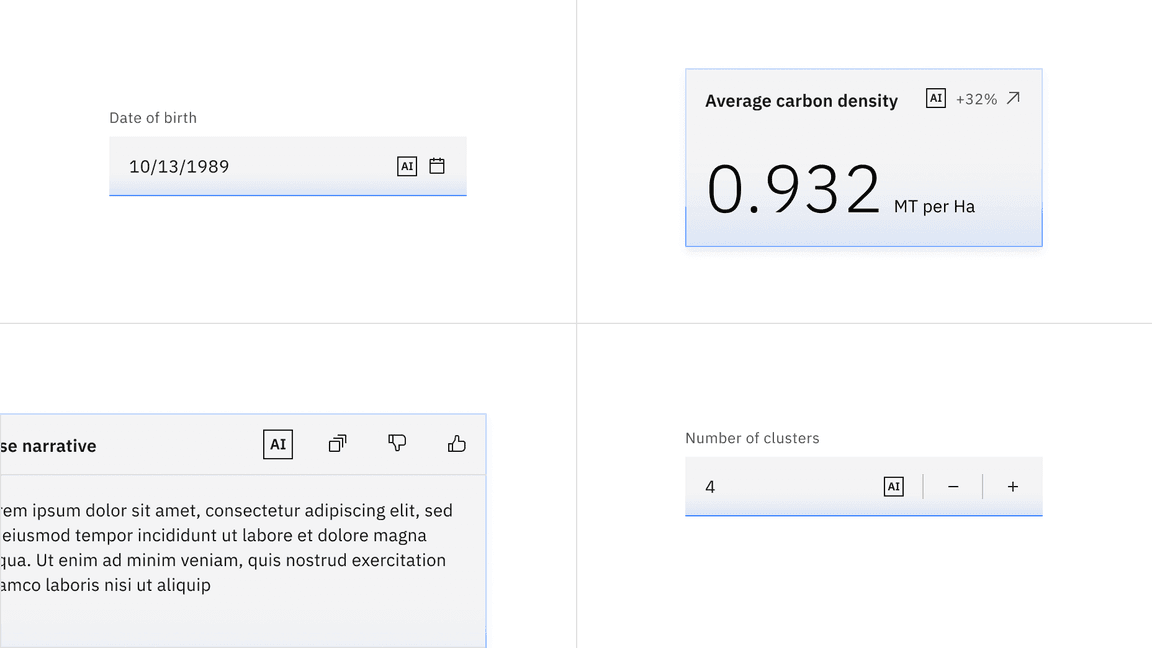Click the AI label in Number of clusters field
The width and height of the screenshot is (1152, 648).
pyautogui.click(x=893, y=486)
